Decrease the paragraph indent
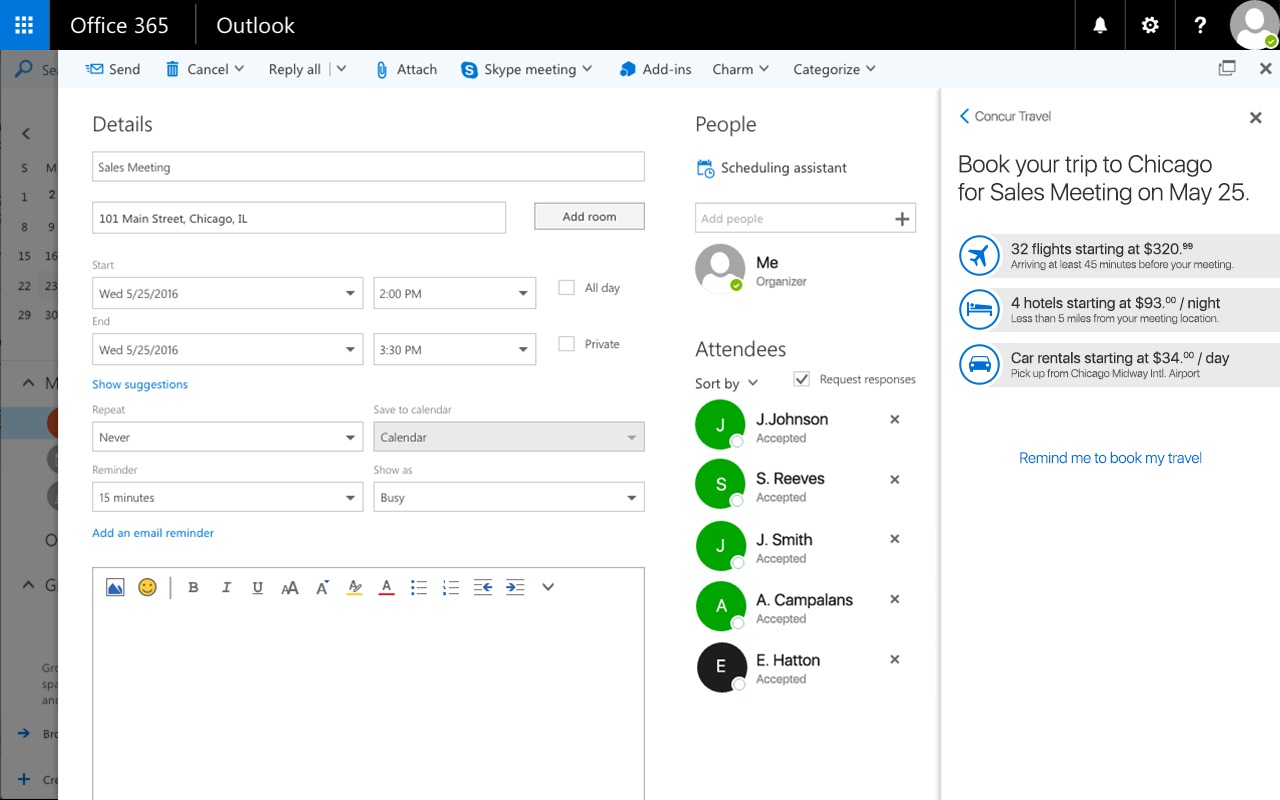Image resolution: width=1280 pixels, height=800 pixels. point(483,588)
